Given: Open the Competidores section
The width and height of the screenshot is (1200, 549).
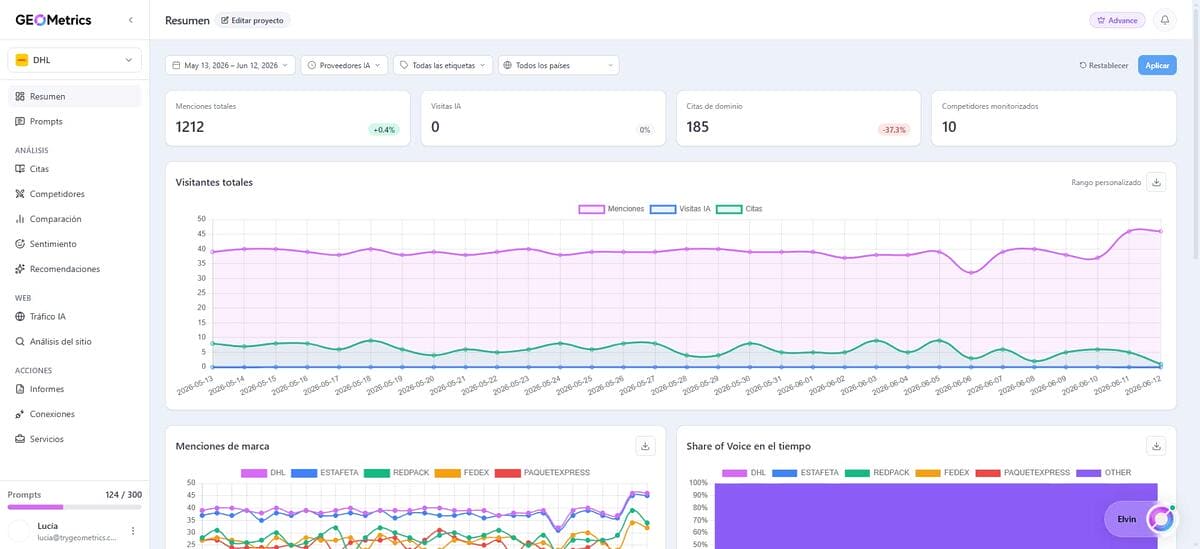Looking at the screenshot, I should pyautogui.click(x=75, y=194).
